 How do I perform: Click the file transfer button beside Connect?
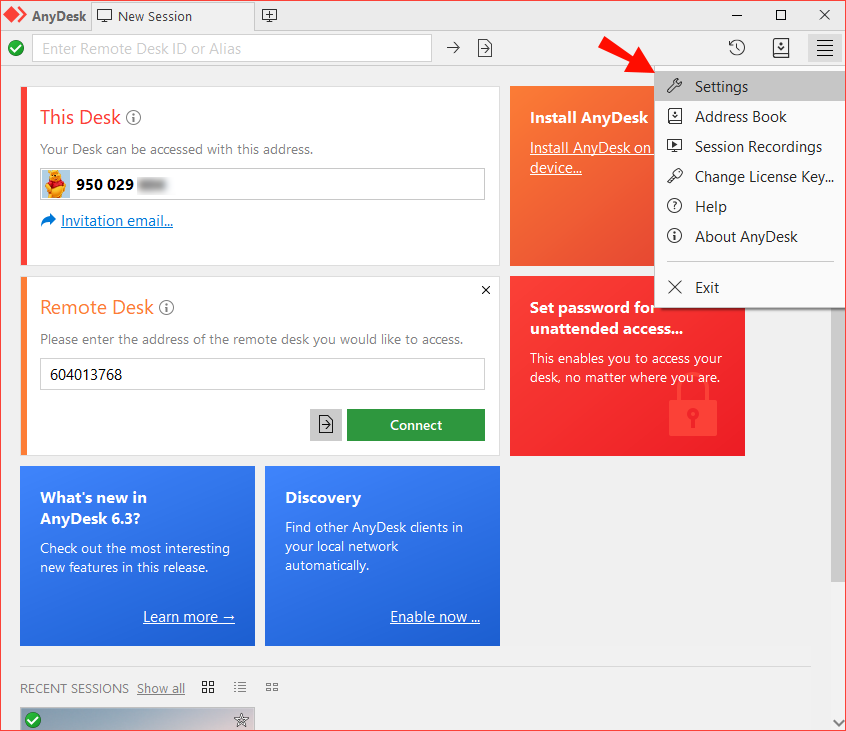(326, 425)
